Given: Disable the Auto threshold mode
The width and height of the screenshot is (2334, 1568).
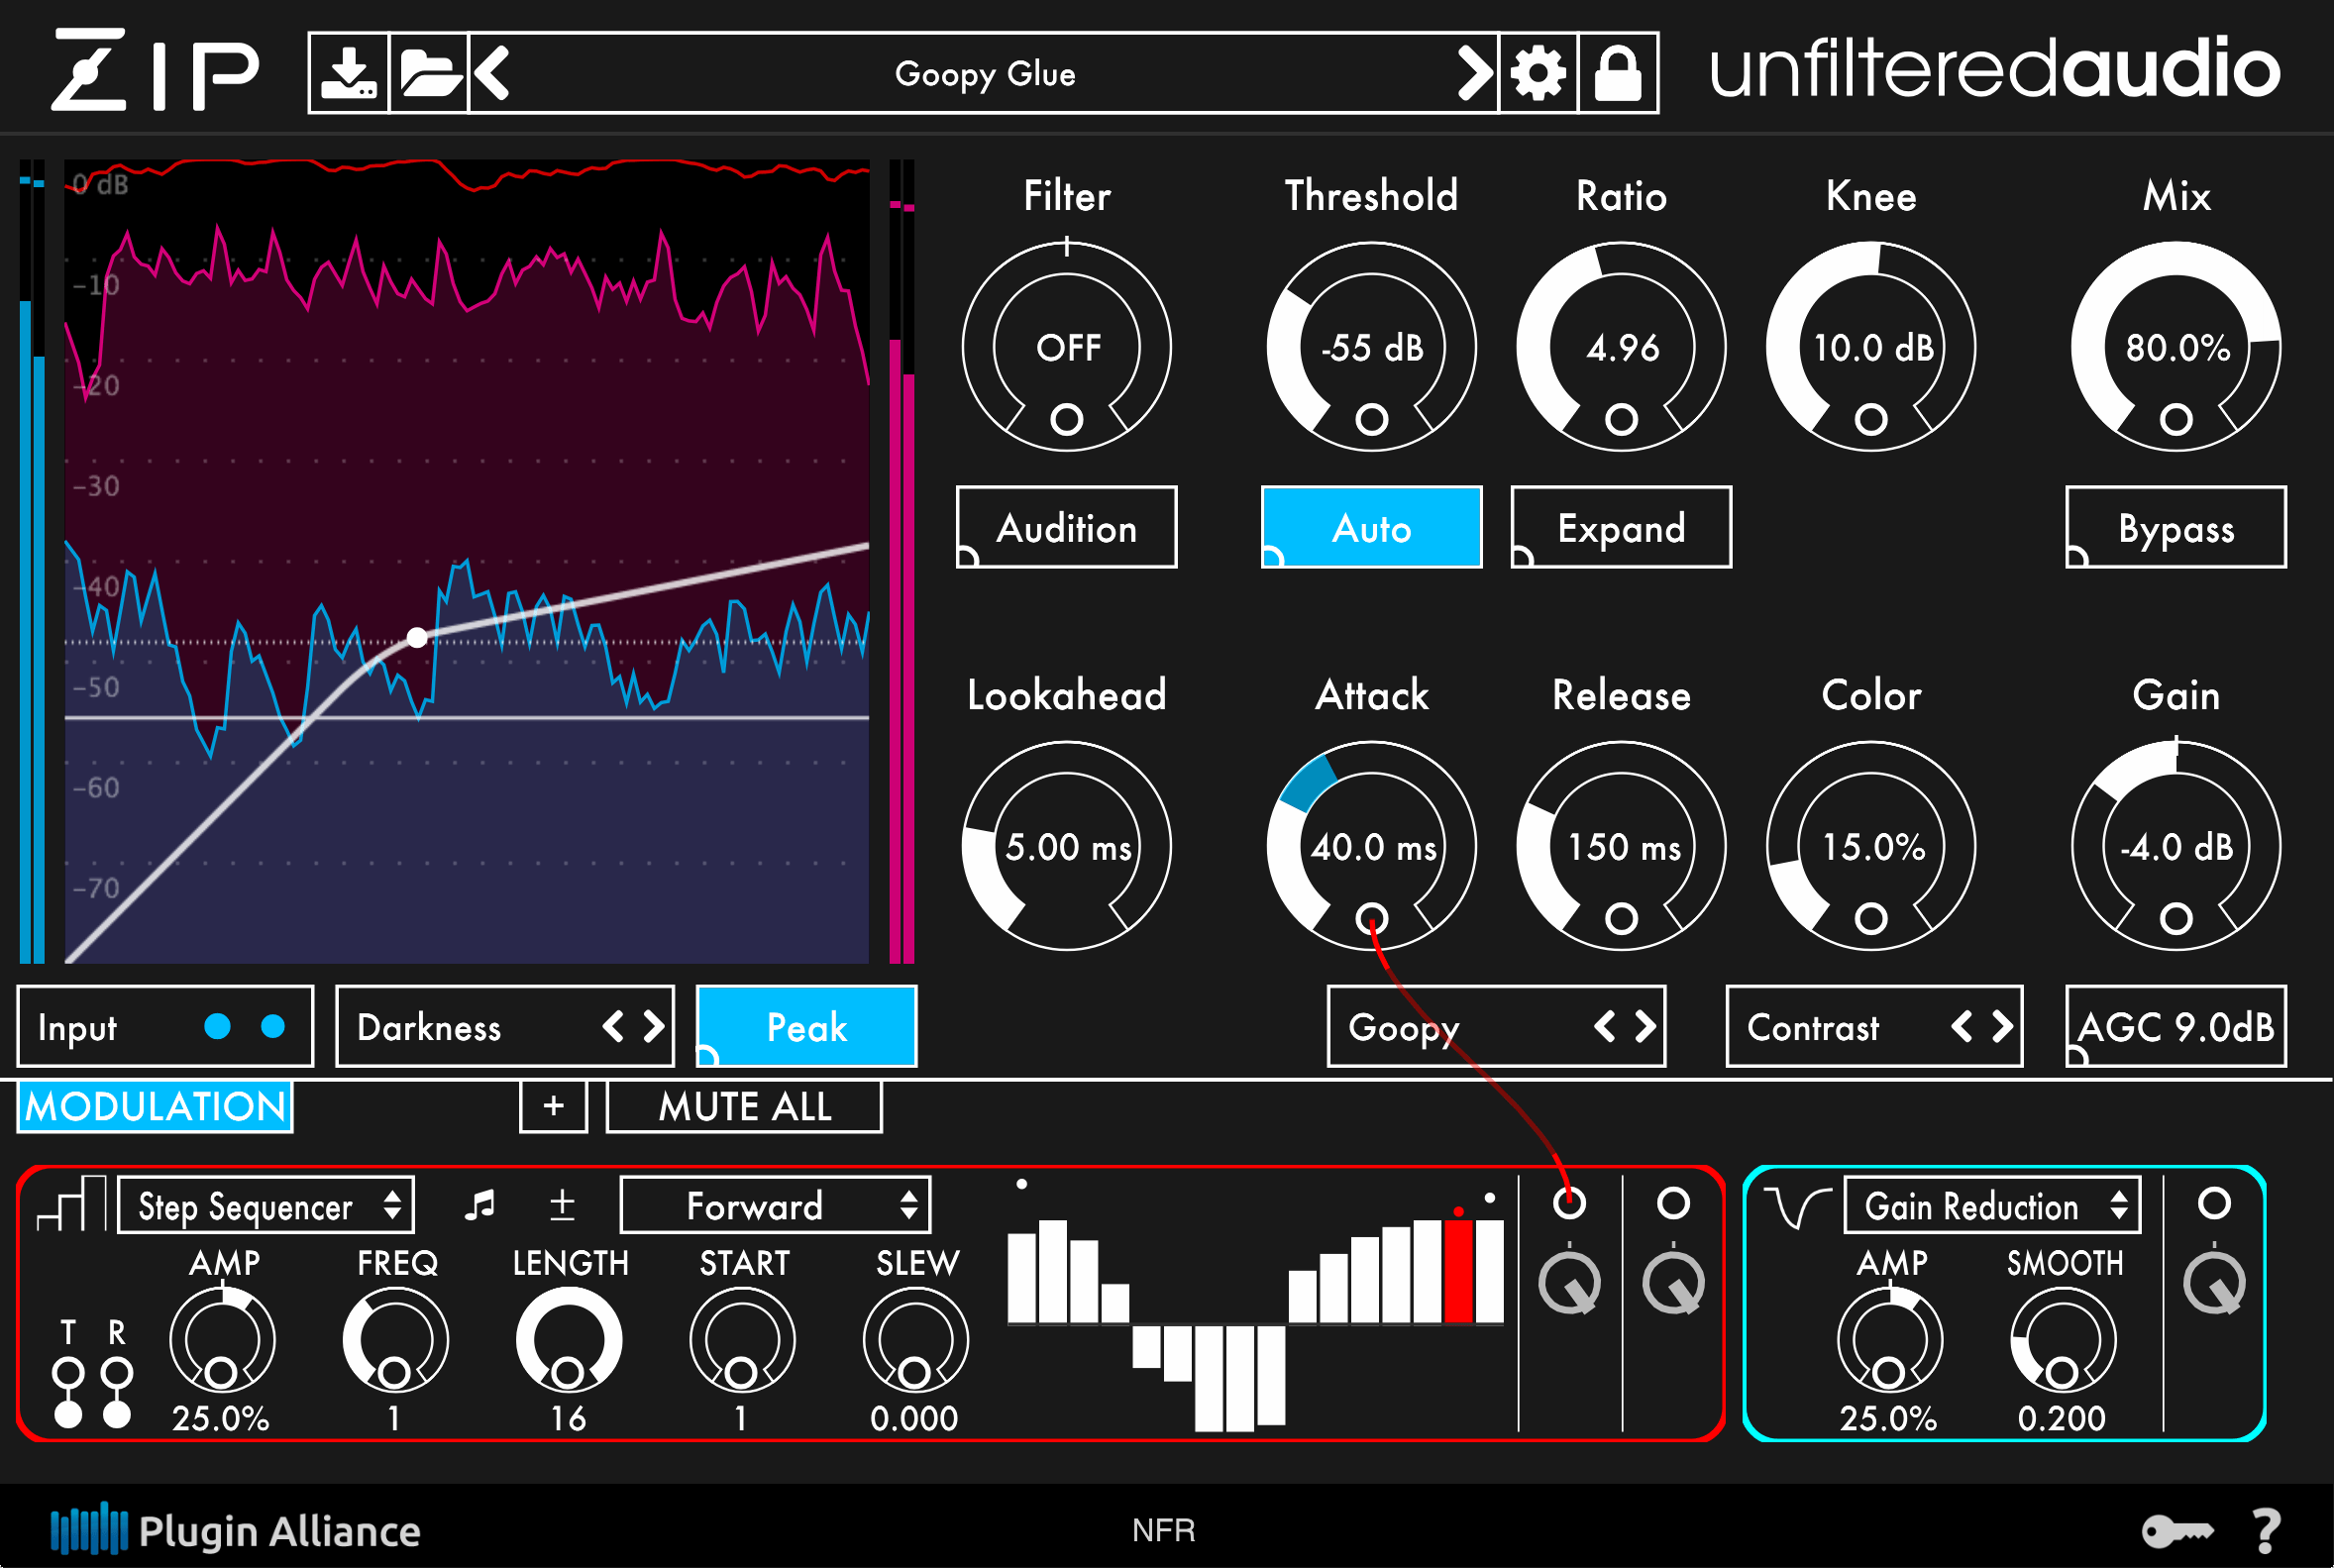Looking at the screenshot, I should click(x=1371, y=528).
